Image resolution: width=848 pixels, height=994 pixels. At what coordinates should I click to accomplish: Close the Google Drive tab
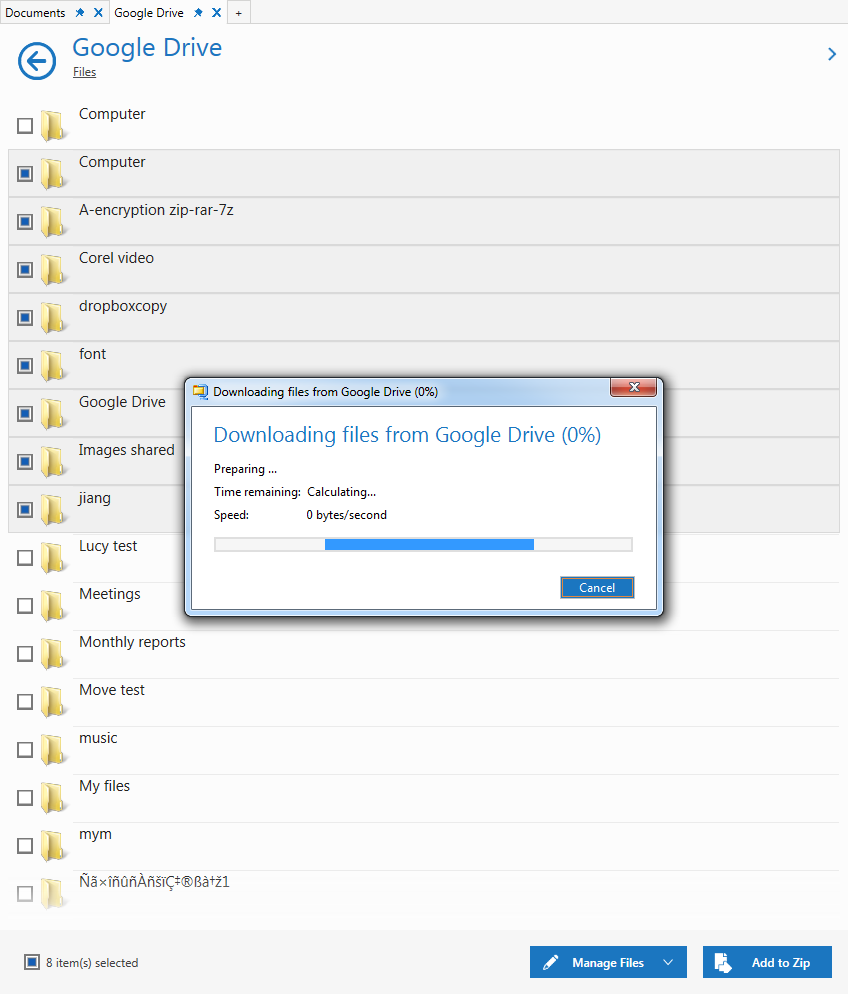(x=217, y=13)
